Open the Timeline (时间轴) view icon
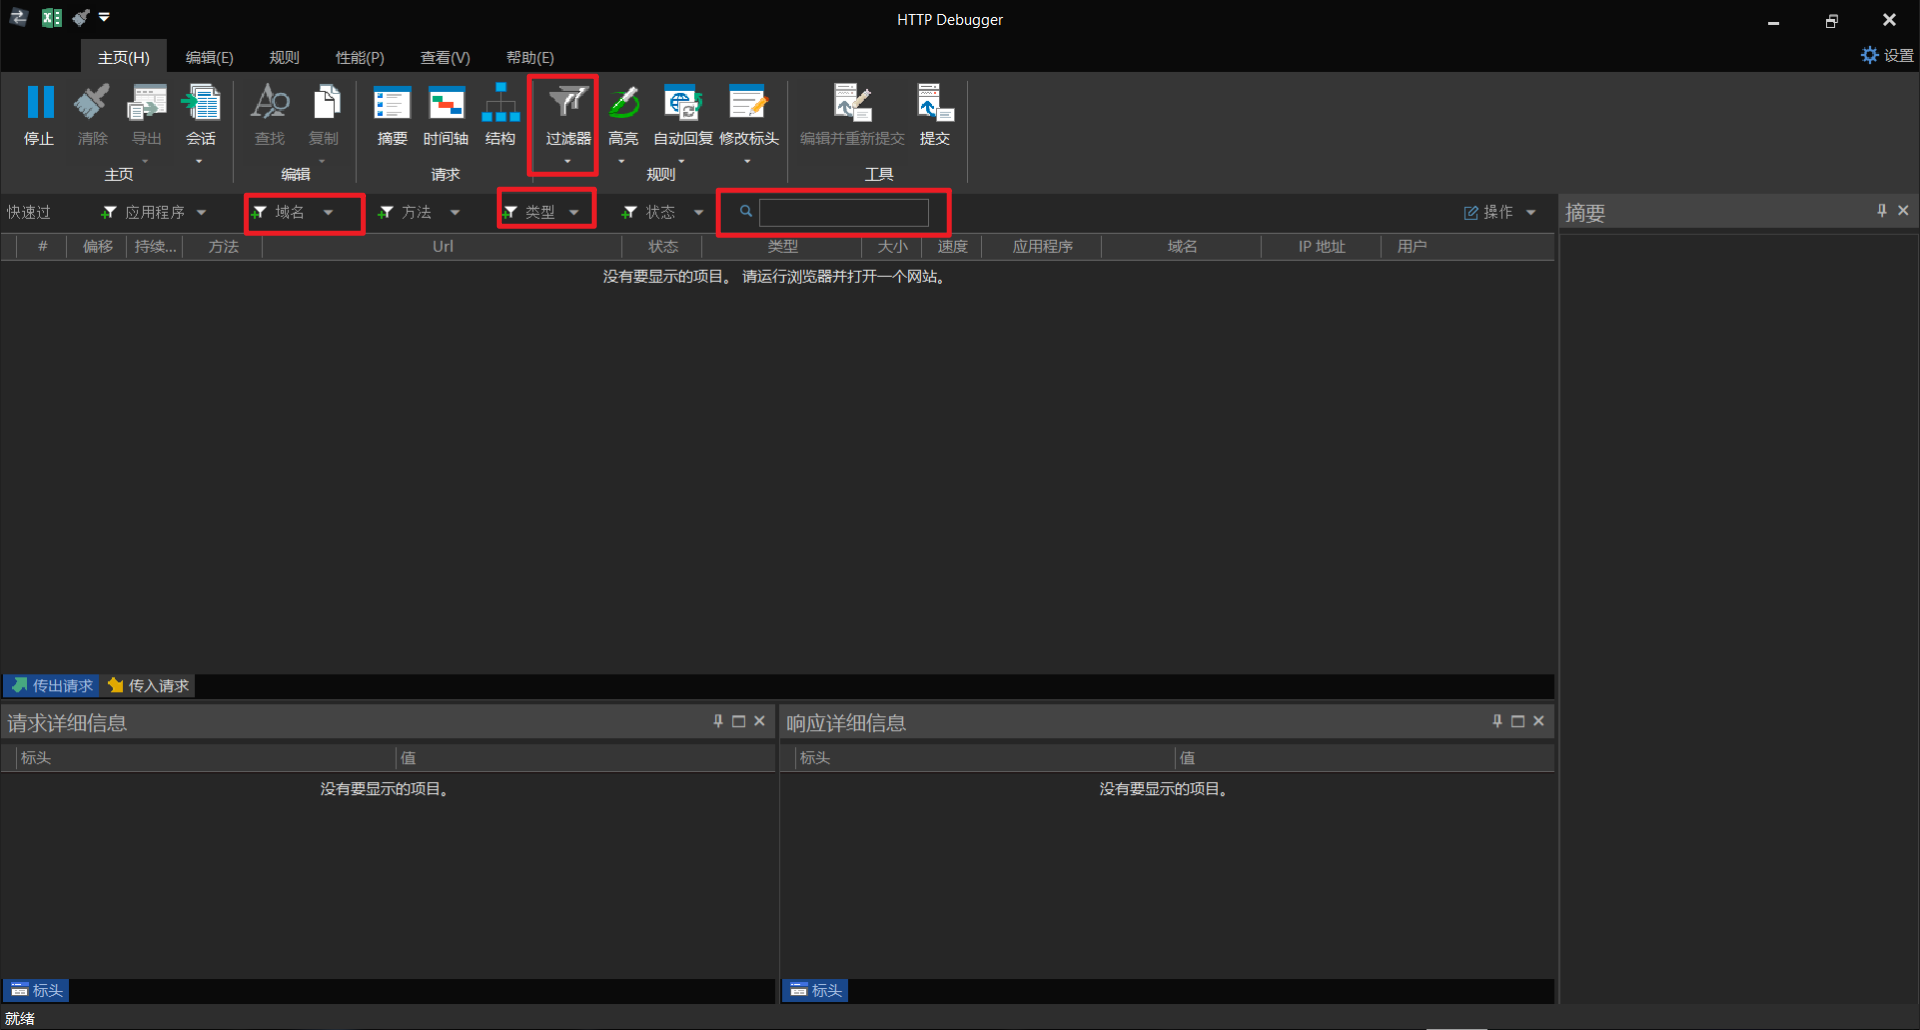The height and width of the screenshot is (1030, 1920). click(446, 103)
